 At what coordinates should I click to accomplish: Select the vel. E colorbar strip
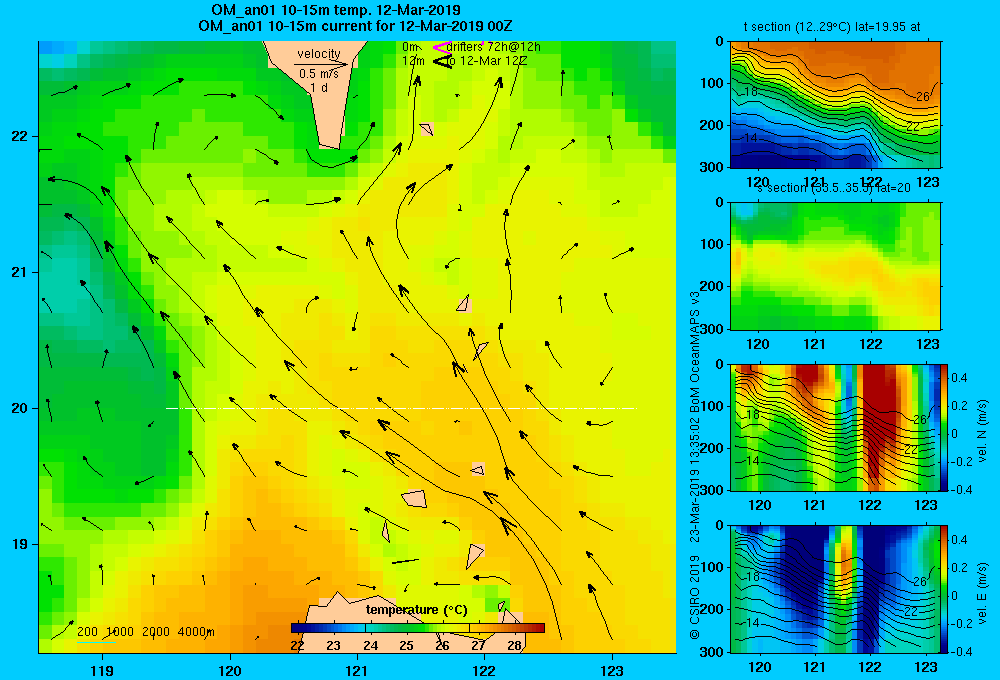(945, 589)
